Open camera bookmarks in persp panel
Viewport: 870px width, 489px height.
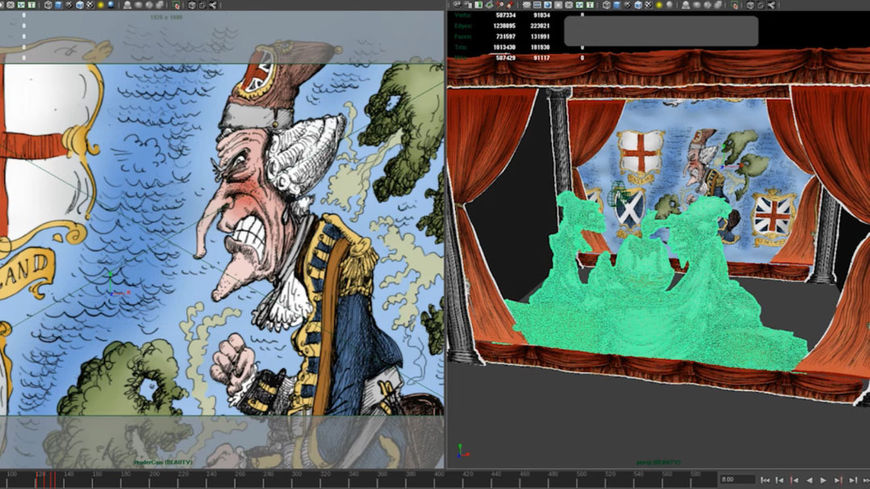pos(478,4)
